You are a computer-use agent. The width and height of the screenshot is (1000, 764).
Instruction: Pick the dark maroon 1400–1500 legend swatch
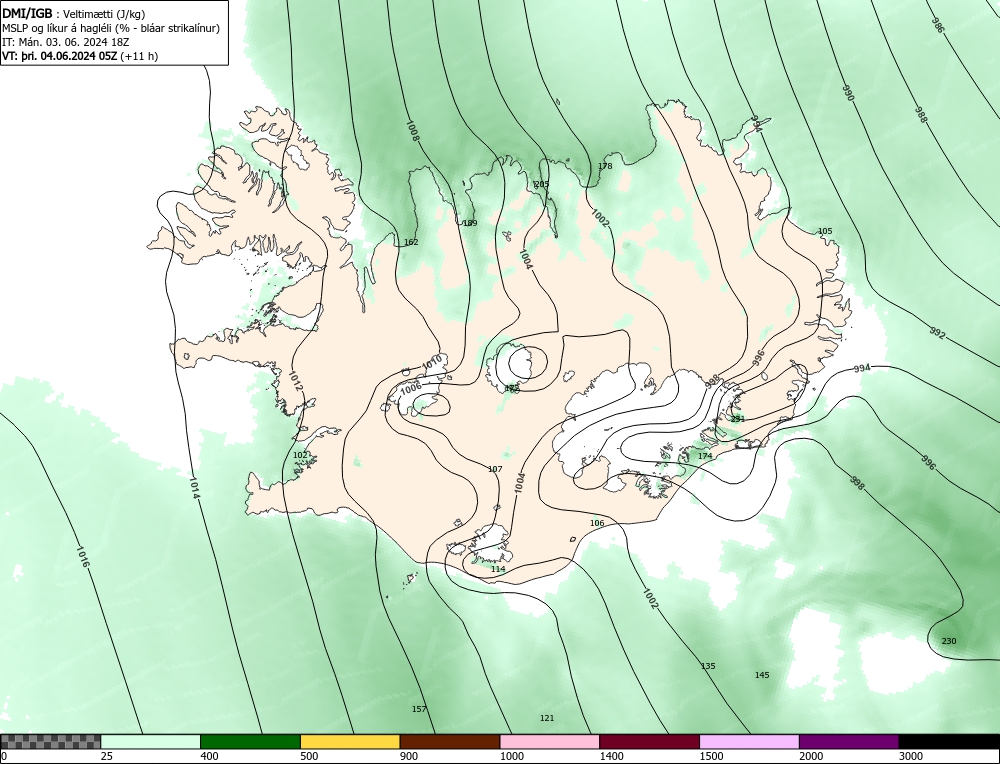click(649, 742)
